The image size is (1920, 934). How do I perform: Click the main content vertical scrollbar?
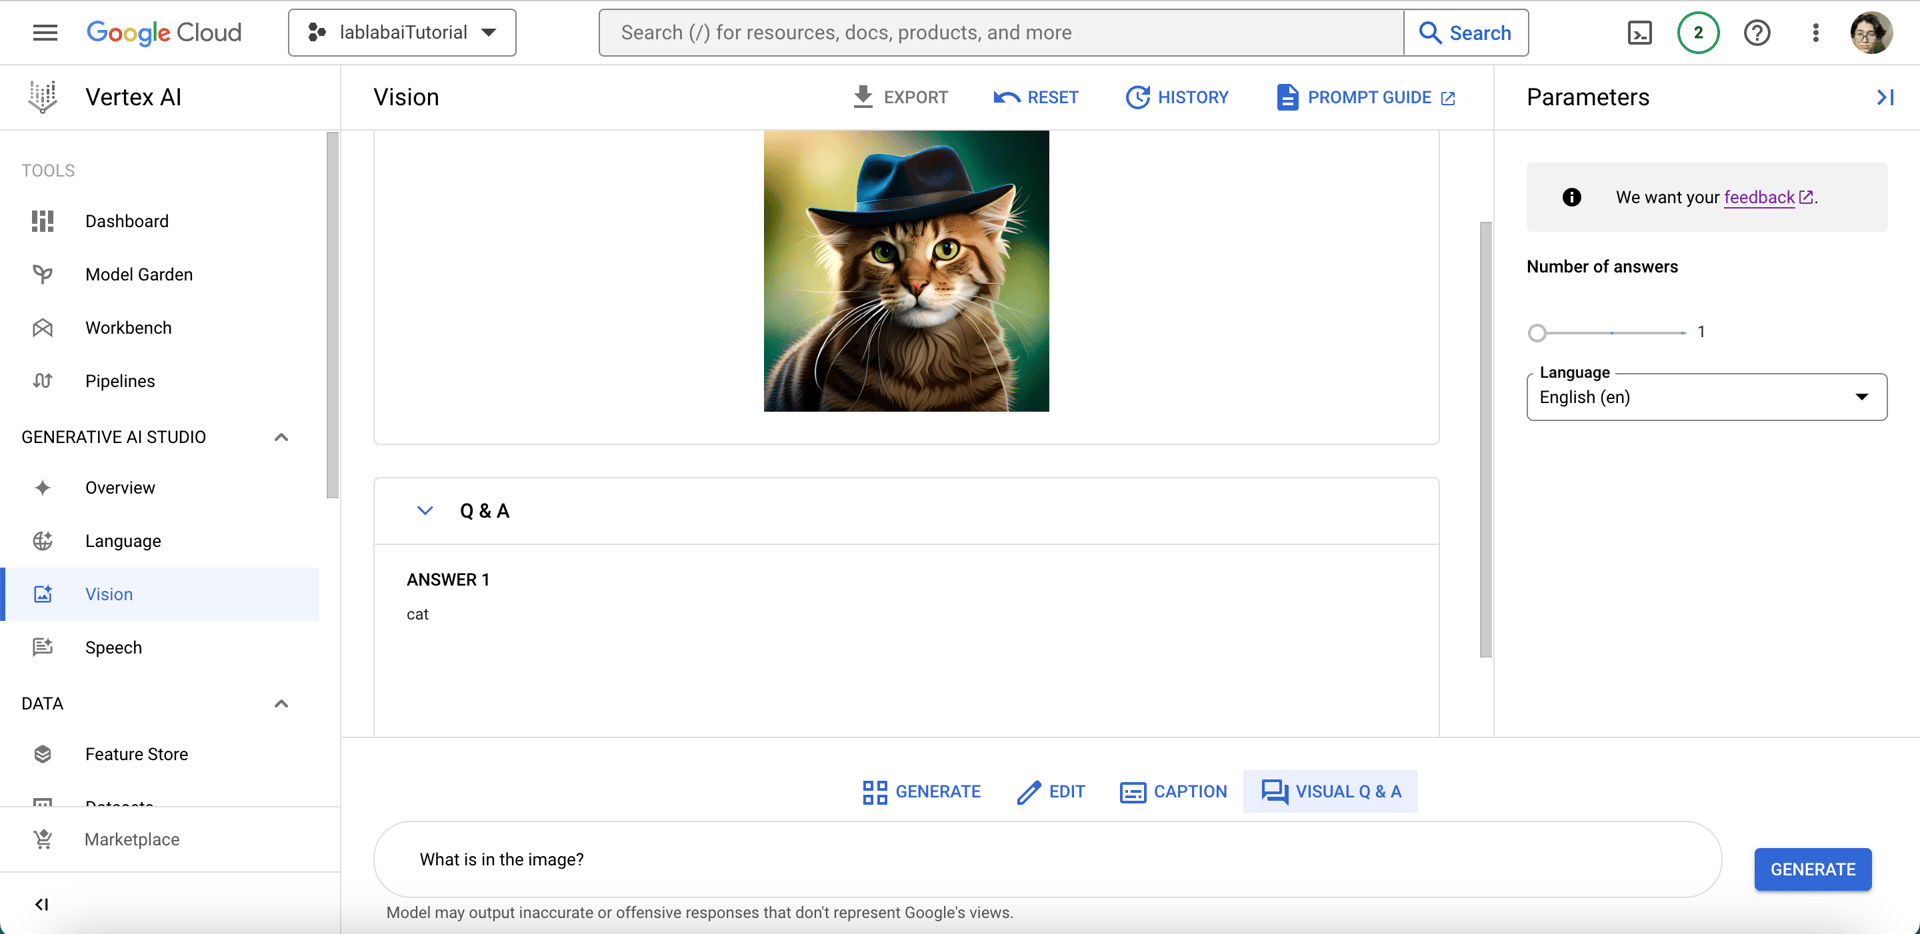(x=1486, y=439)
